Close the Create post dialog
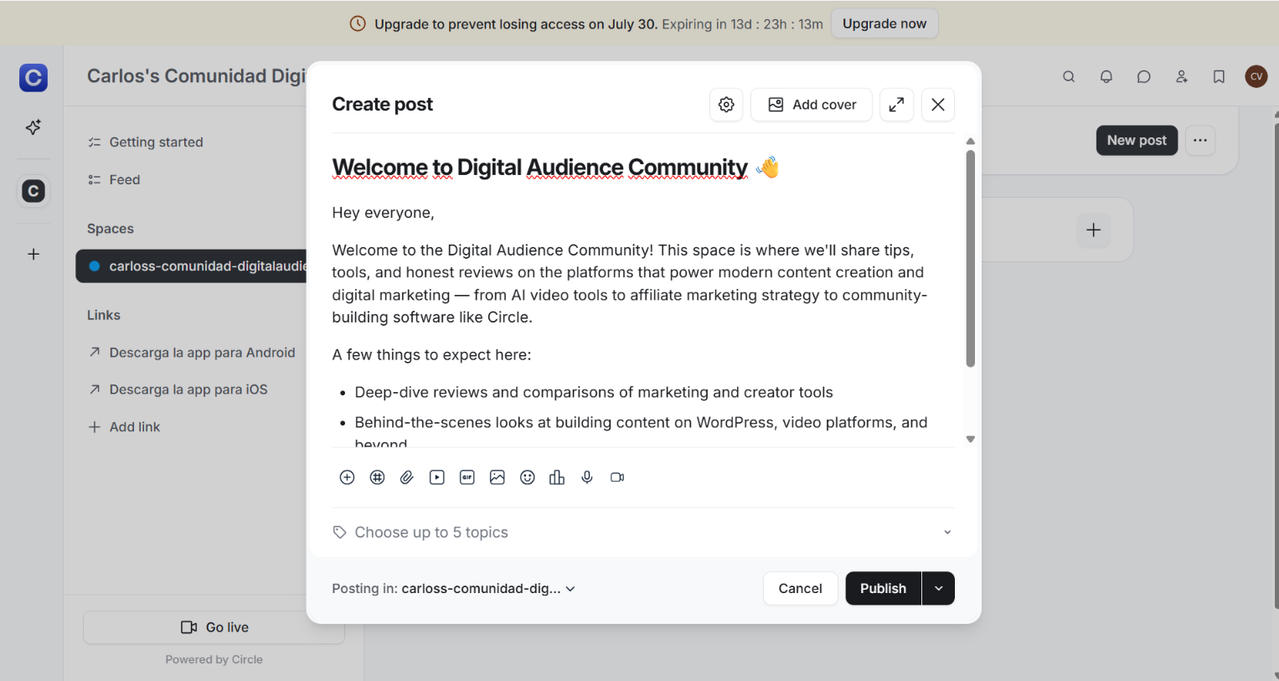Image resolution: width=1279 pixels, height=681 pixels. 938,105
